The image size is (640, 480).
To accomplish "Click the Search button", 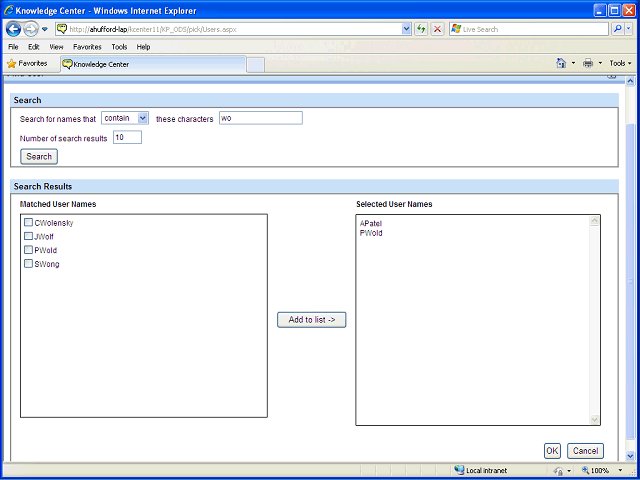I will click(x=39, y=157).
